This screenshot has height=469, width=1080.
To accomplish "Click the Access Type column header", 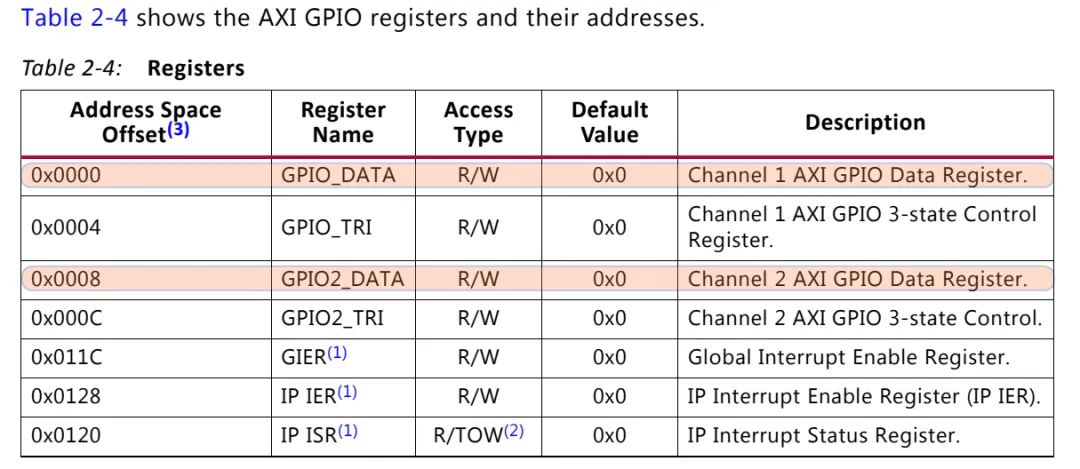I will 478,122.
